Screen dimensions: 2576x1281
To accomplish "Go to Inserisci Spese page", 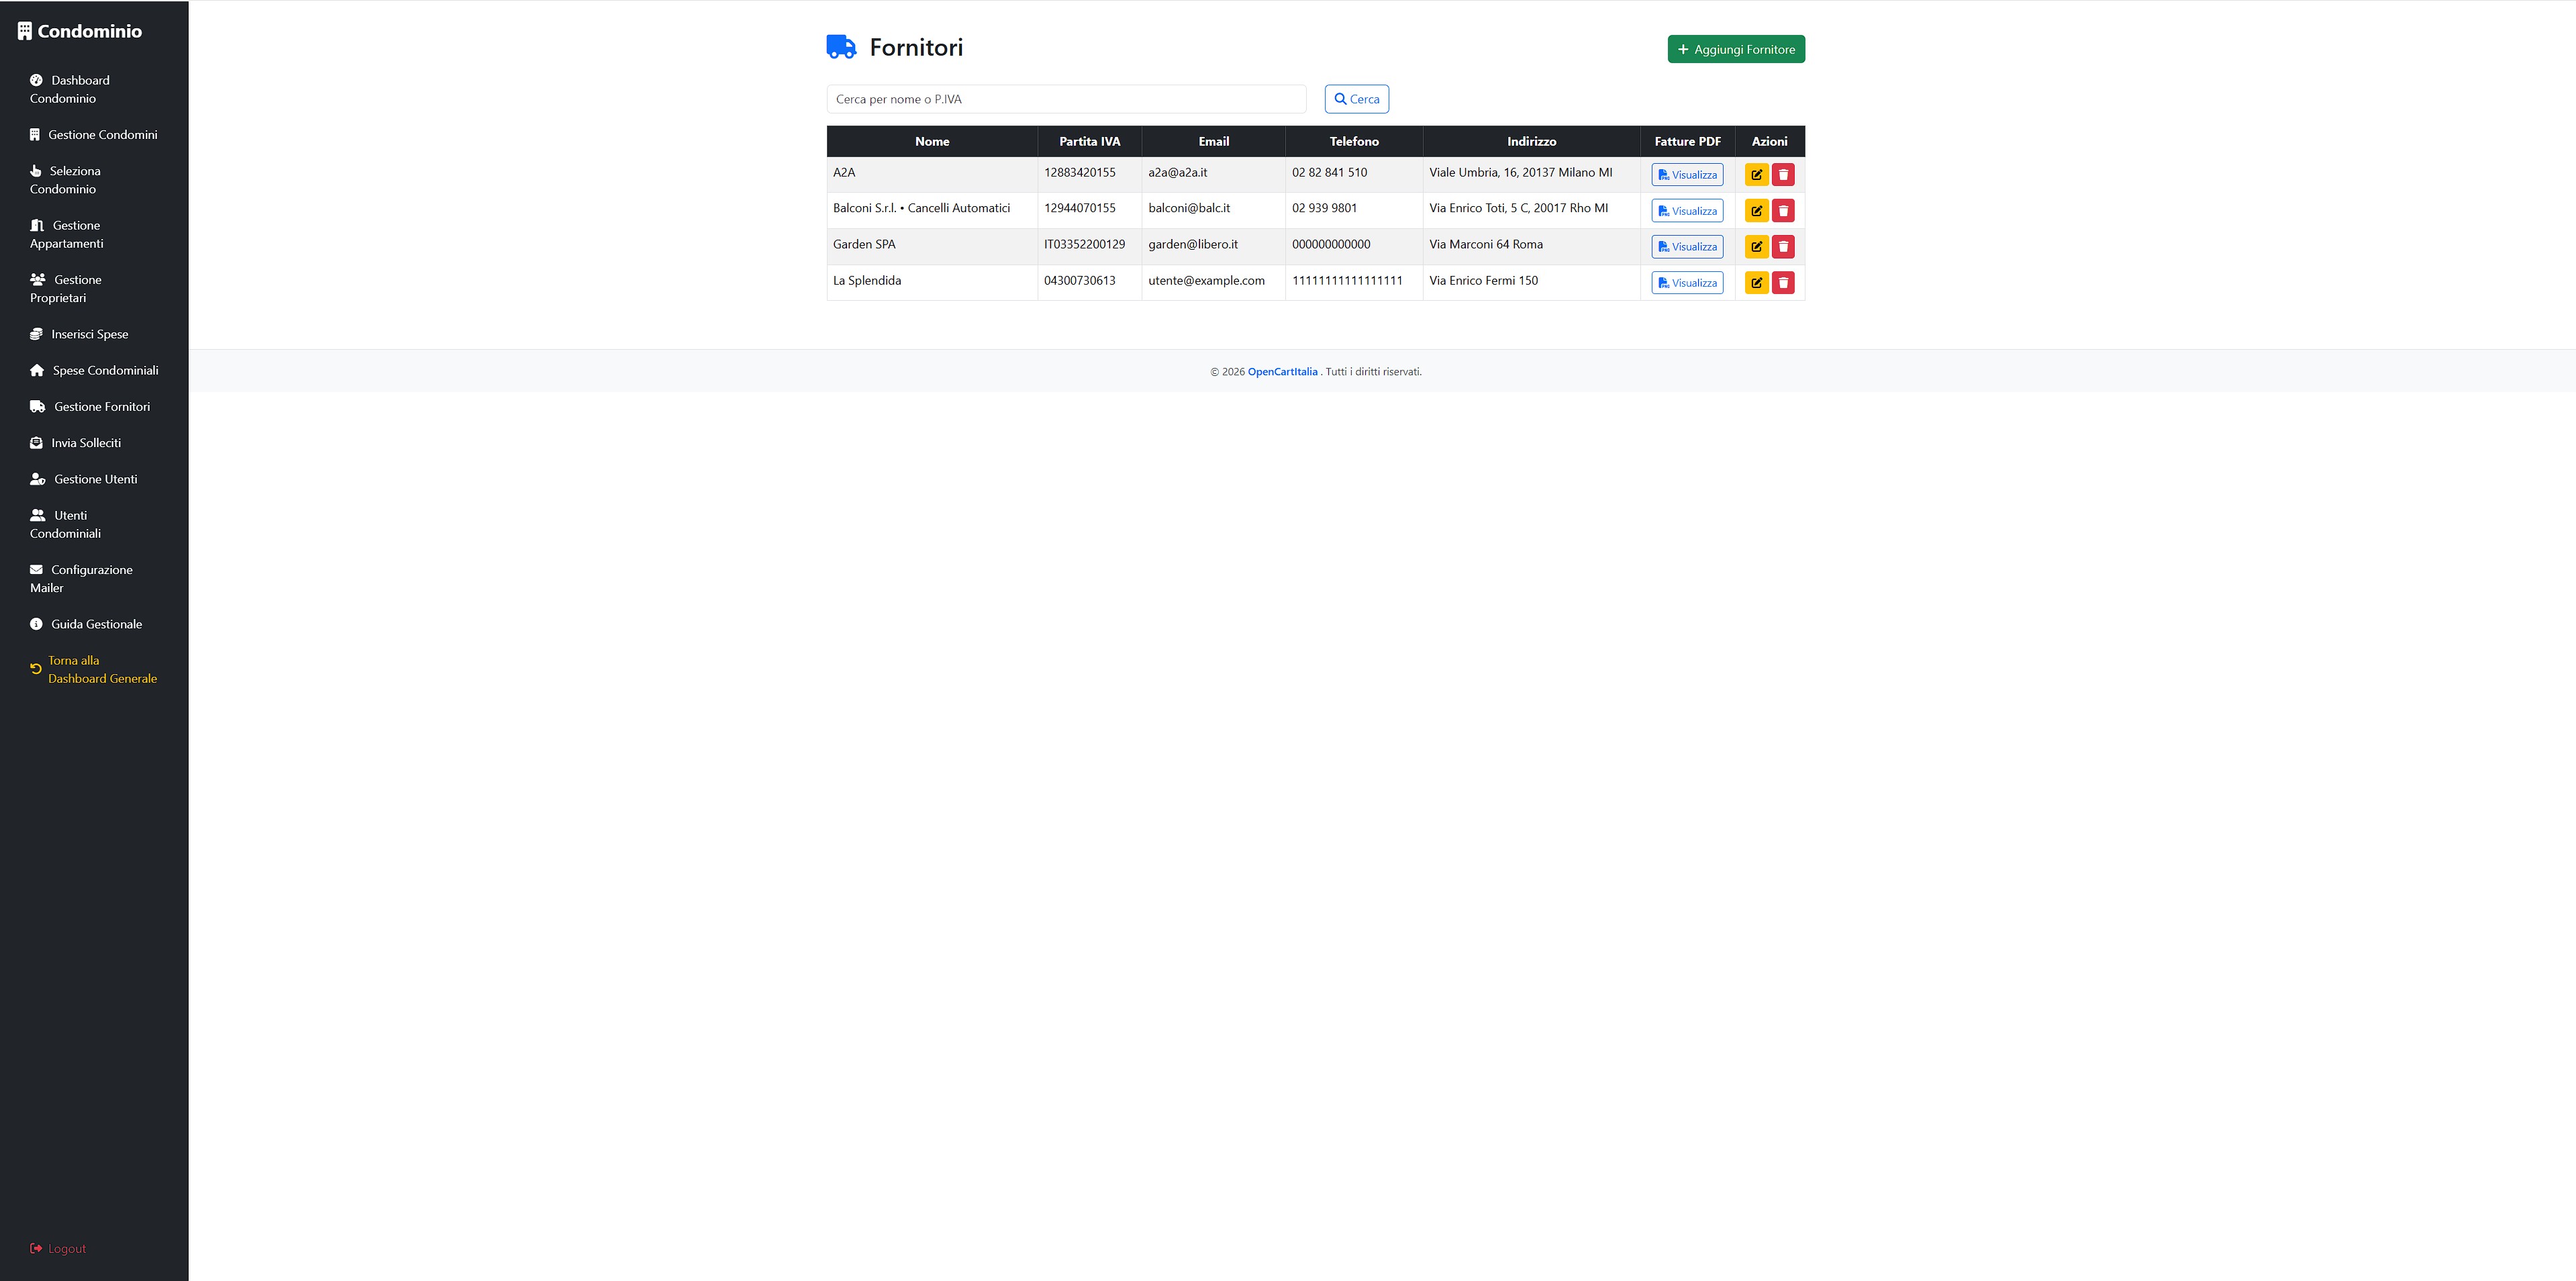I will tap(89, 334).
